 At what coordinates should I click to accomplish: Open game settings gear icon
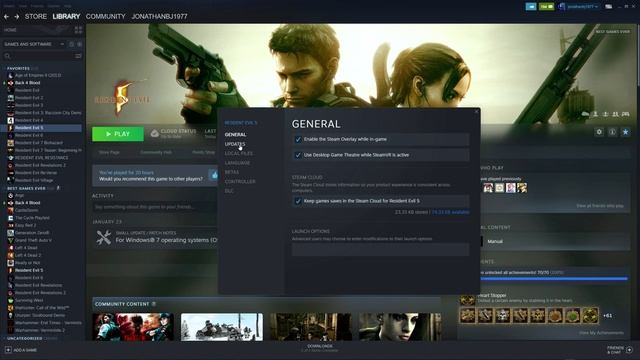(599, 132)
